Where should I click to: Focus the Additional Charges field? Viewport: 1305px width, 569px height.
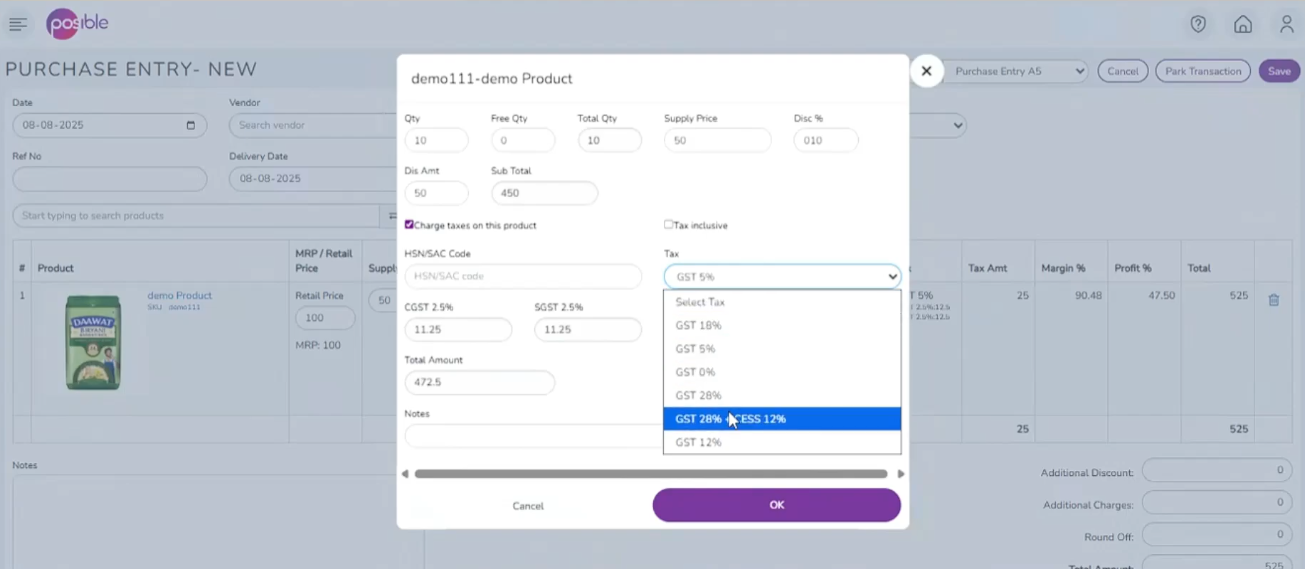[1217, 503]
